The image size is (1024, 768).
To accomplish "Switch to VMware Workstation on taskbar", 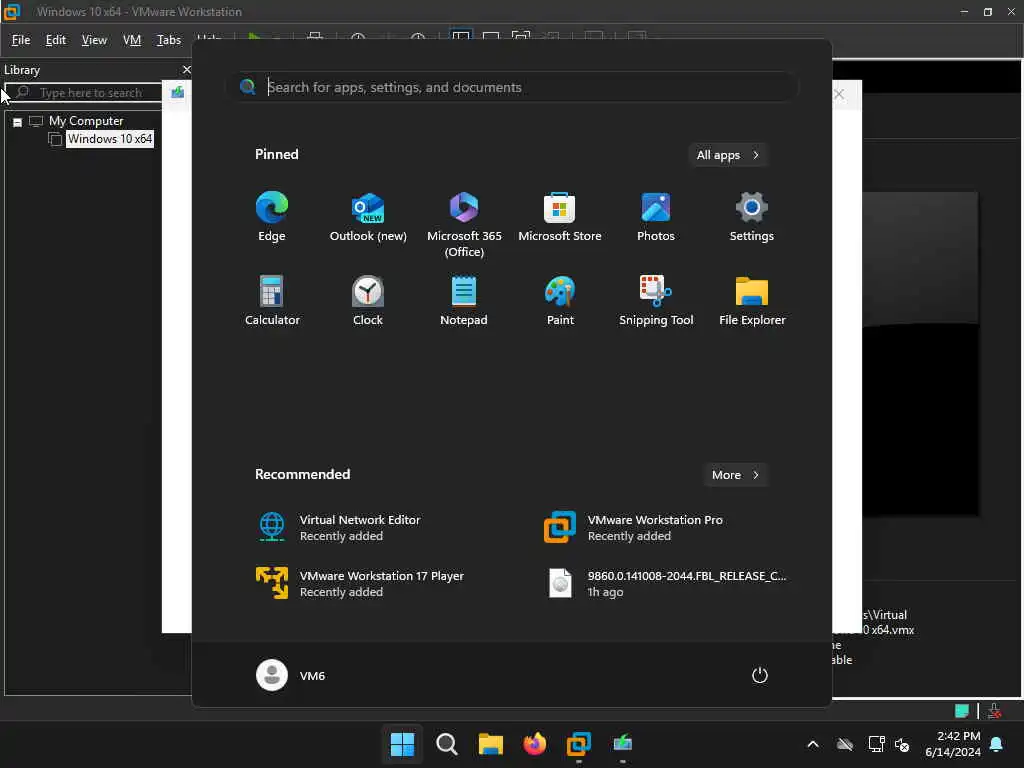I will [x=579, y=744].
